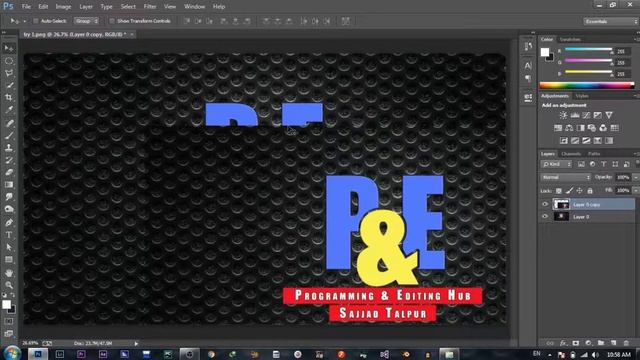The width and height of the screenshot is (640, 360).
Task: Toggle lock all for layer
Action: point(590,191)
